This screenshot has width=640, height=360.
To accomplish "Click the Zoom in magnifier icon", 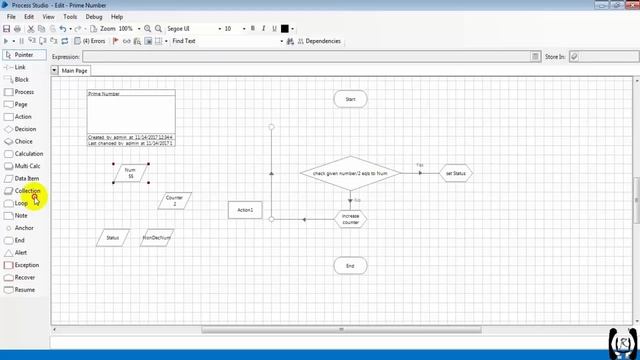I will [147, 29].
